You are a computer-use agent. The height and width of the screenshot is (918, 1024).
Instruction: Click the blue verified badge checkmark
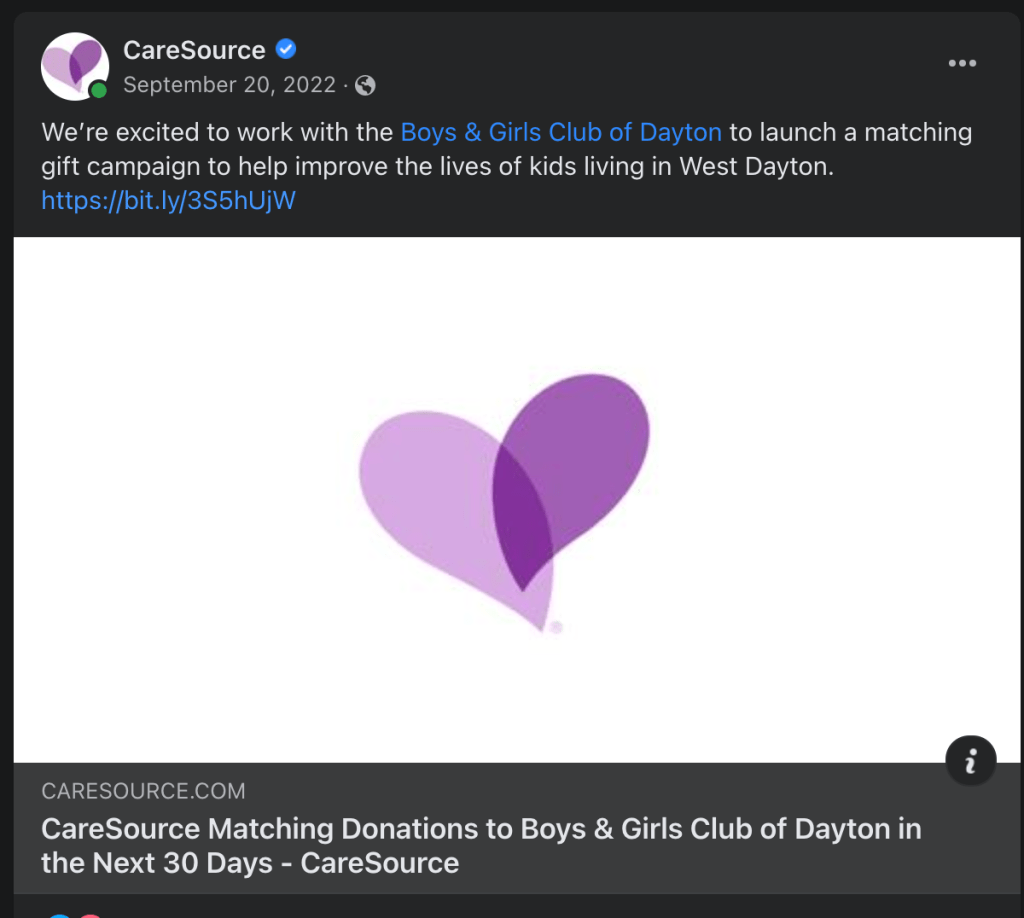pyautogui.click(x=286, y=49)
